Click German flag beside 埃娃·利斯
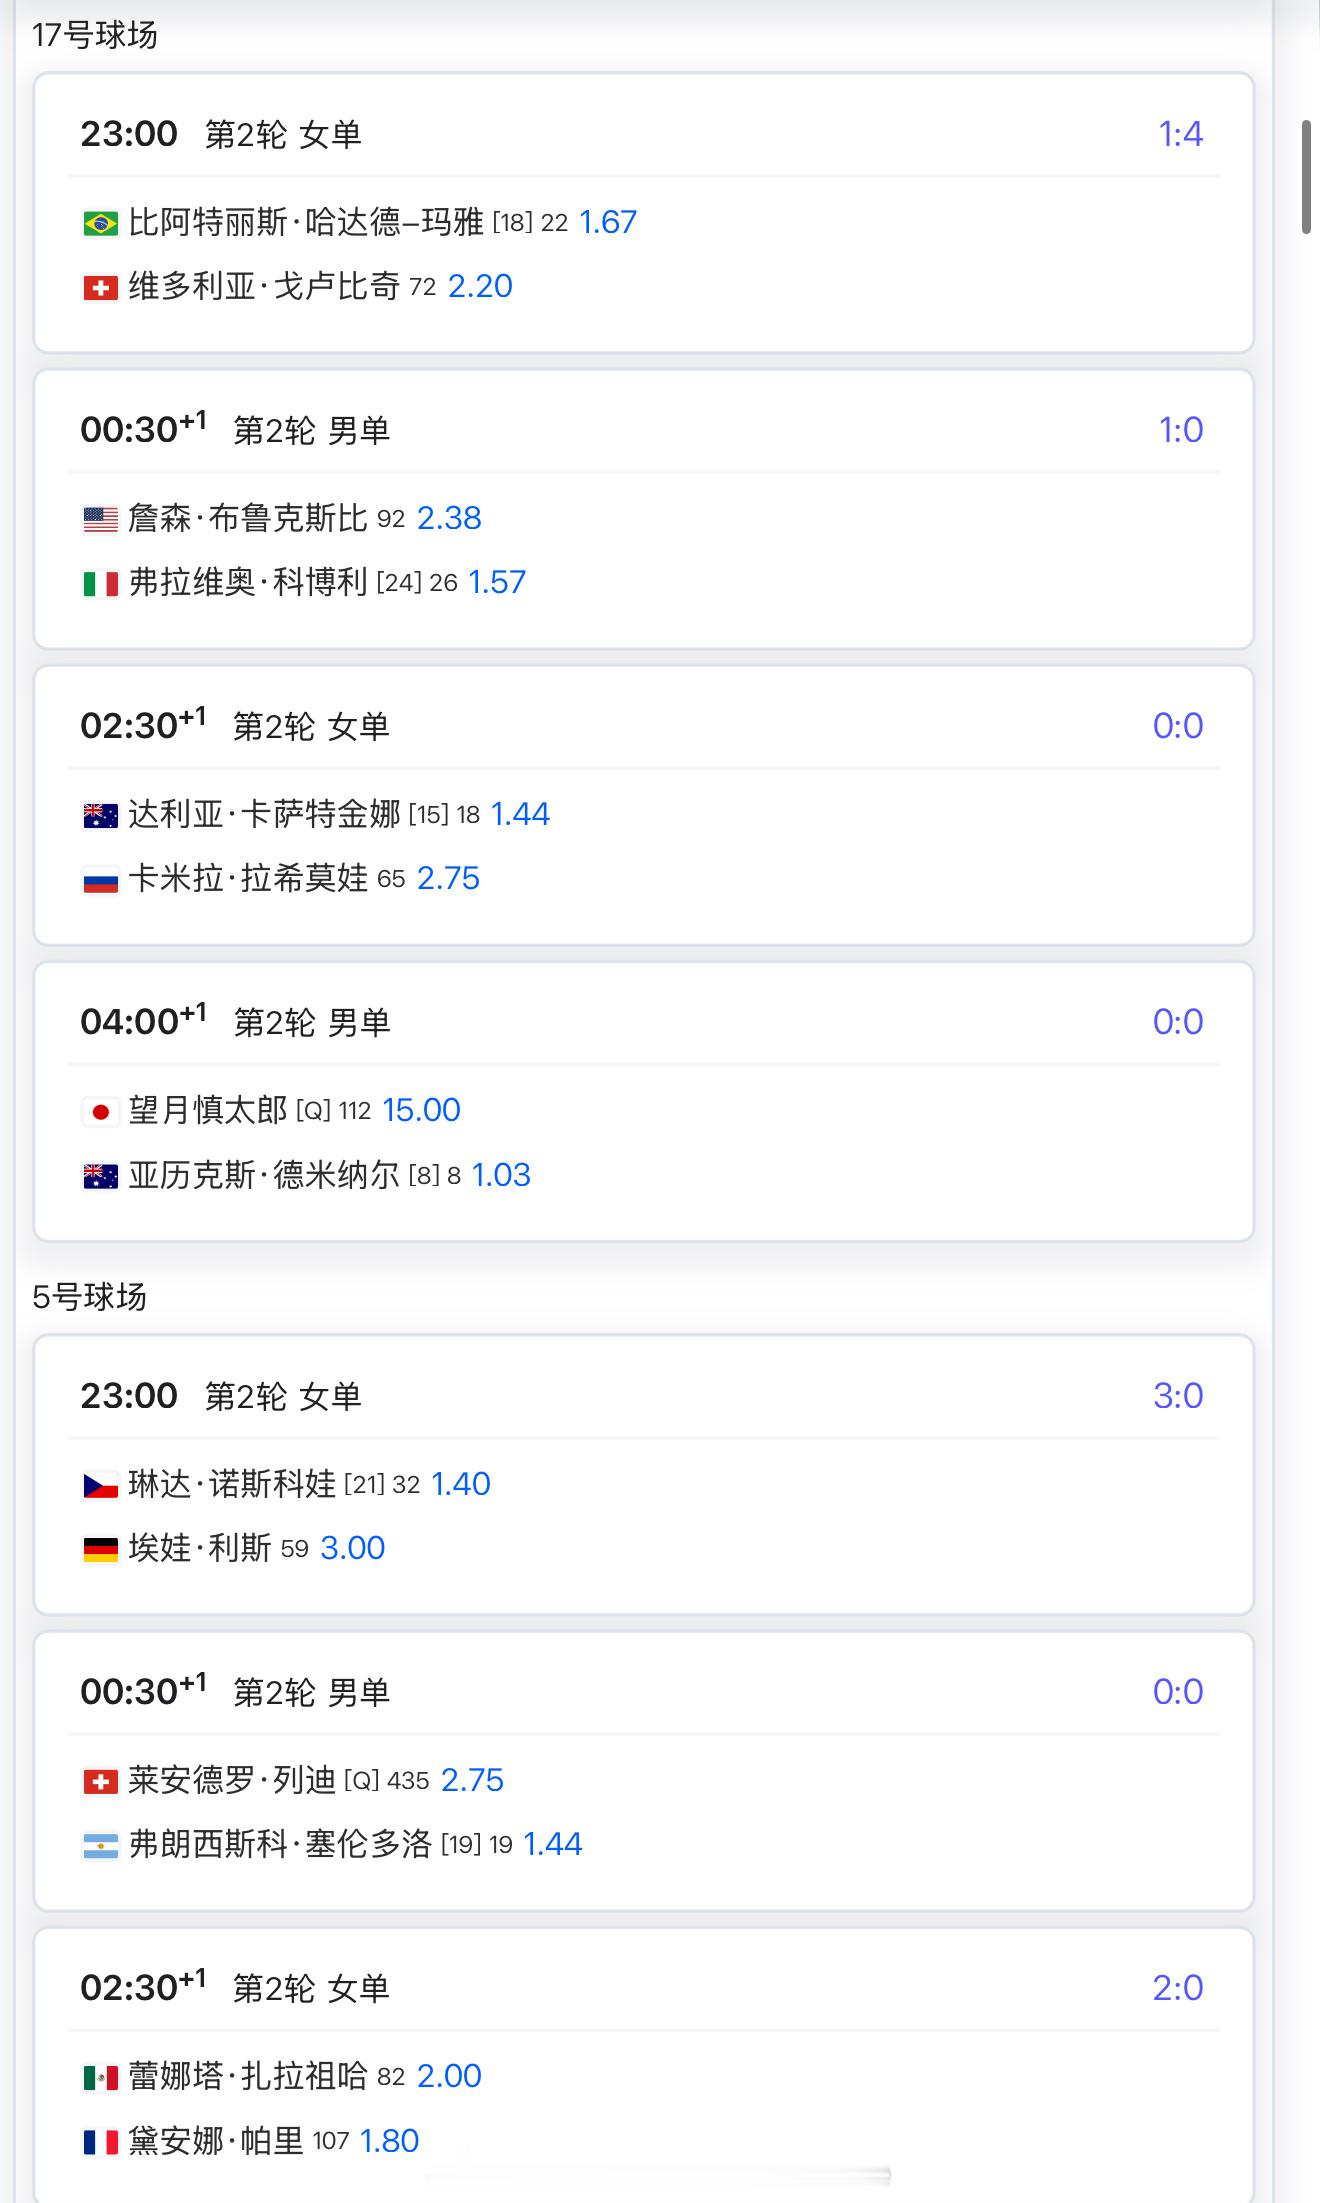The height and width of the screenshot is (2203, 1320). point(100,1549)
